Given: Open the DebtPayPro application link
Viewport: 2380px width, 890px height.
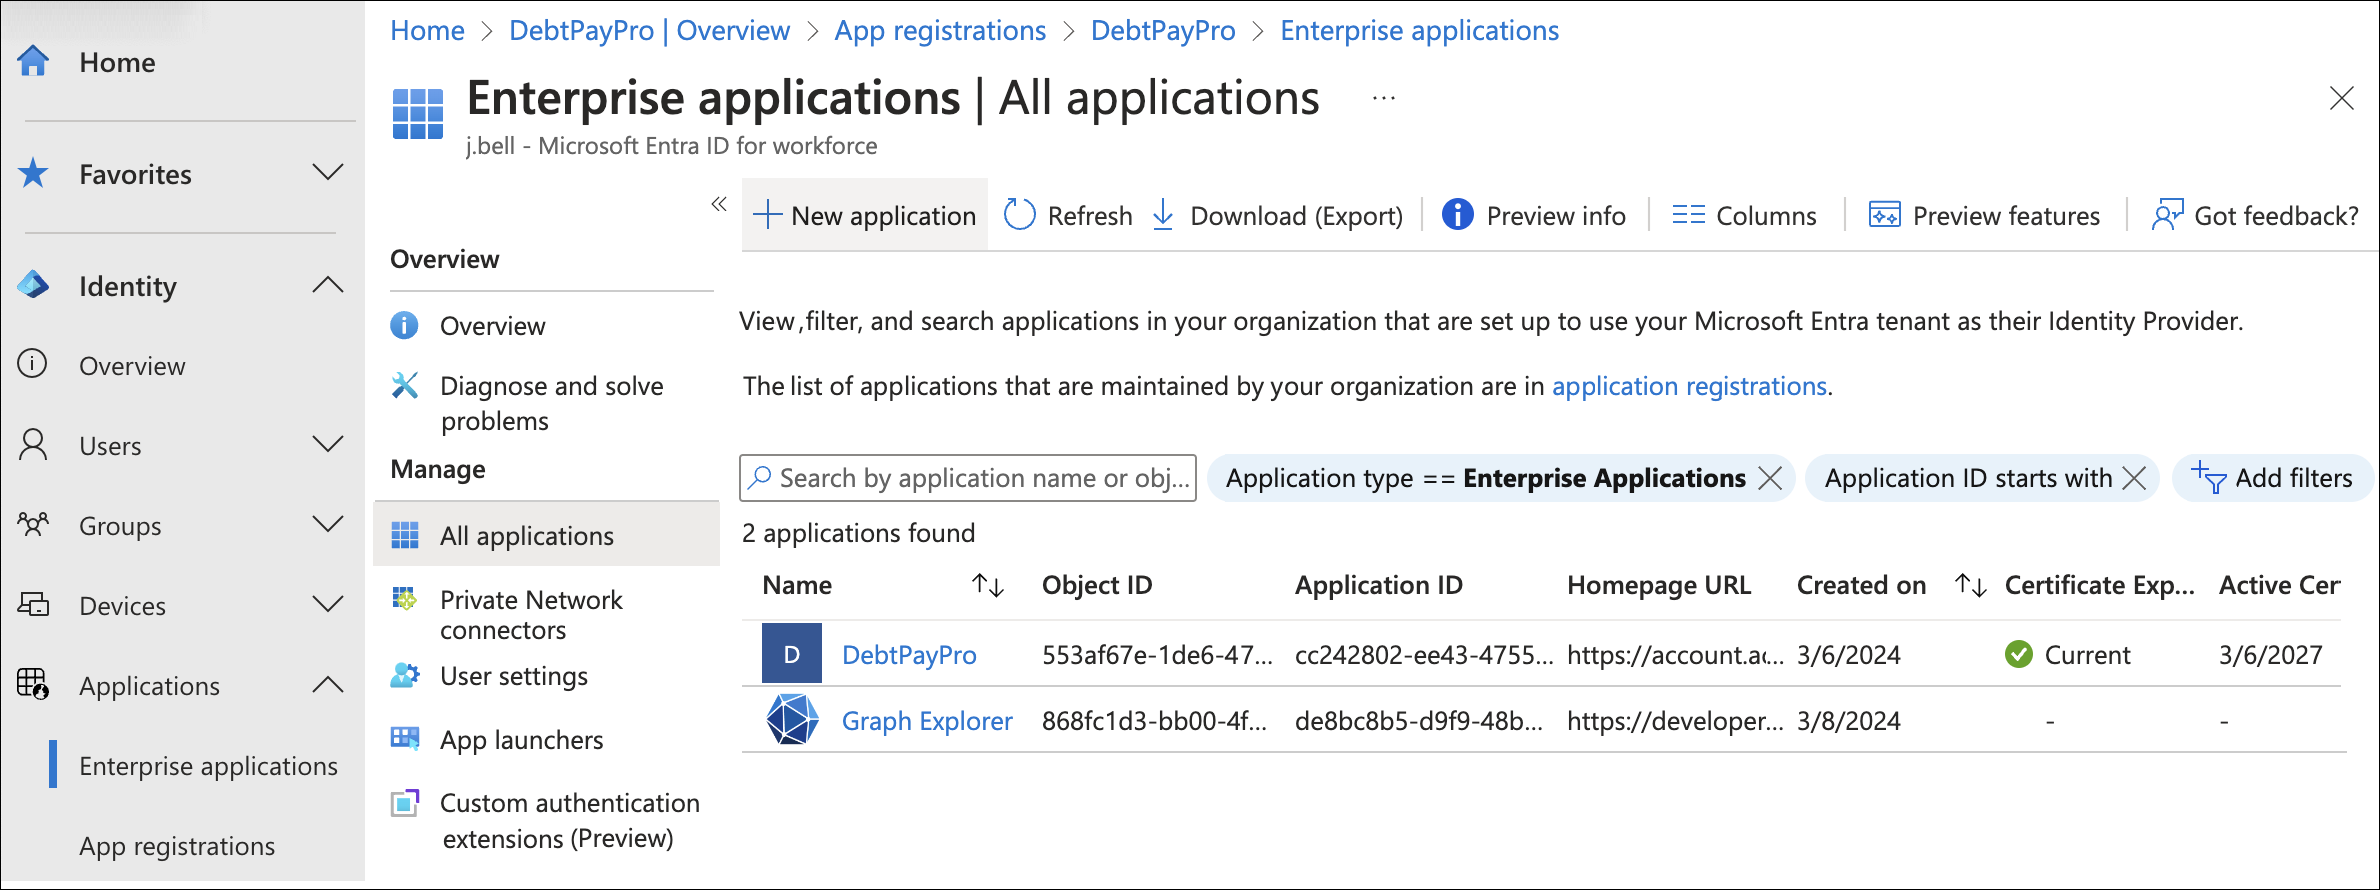Looking at the screenshot, I should (x=909, y=655).
